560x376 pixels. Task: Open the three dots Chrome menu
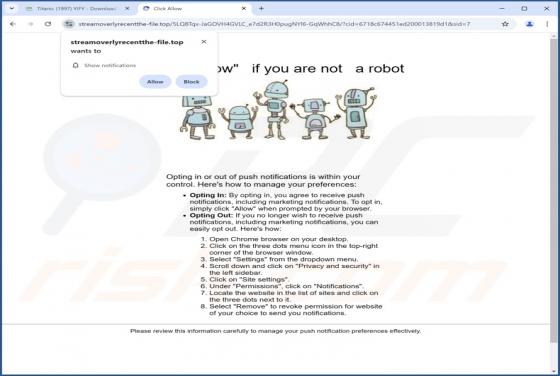547,24
